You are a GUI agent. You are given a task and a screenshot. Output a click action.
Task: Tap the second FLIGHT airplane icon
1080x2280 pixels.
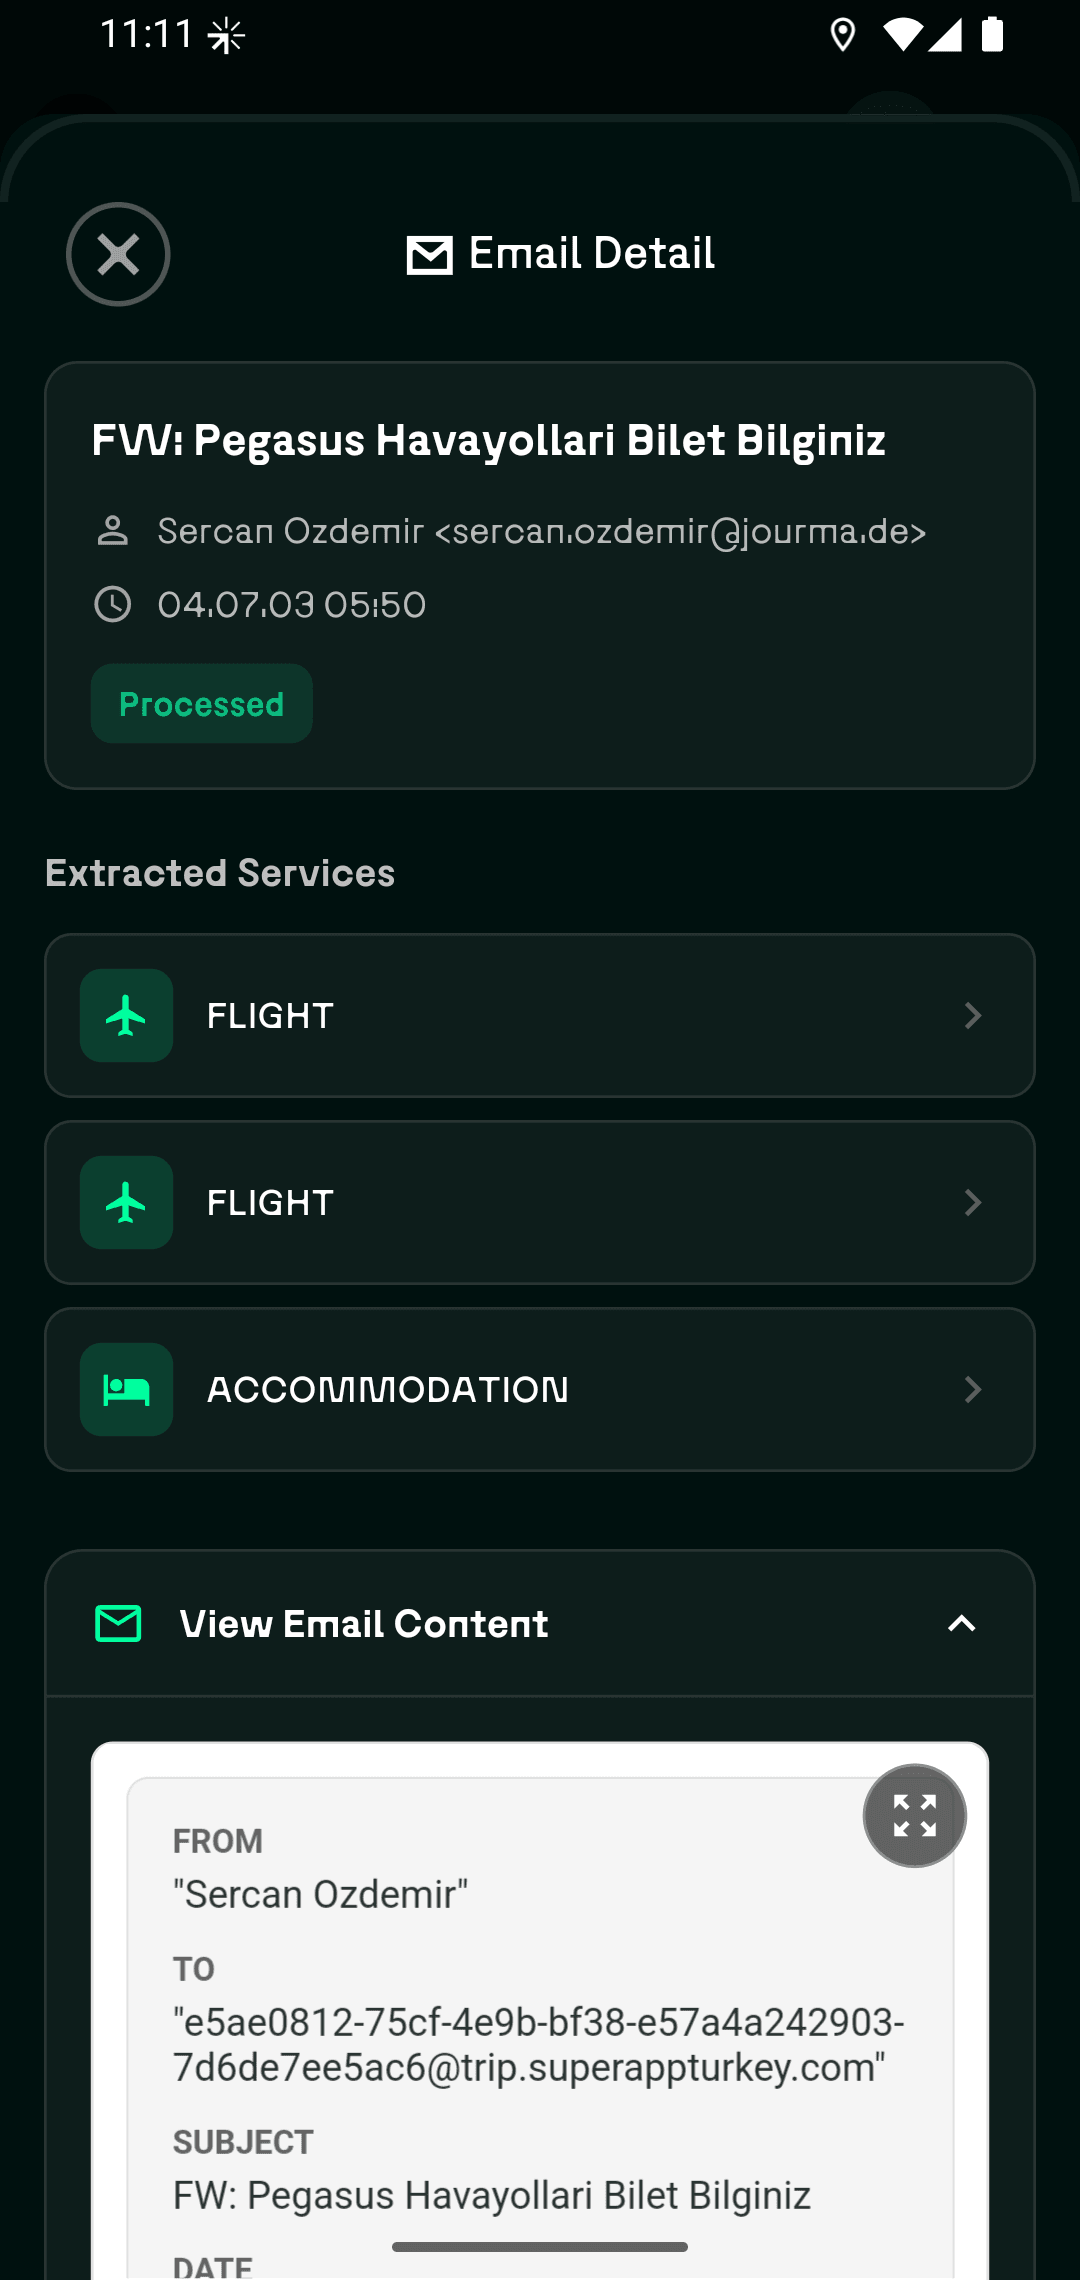[126, 1202]
